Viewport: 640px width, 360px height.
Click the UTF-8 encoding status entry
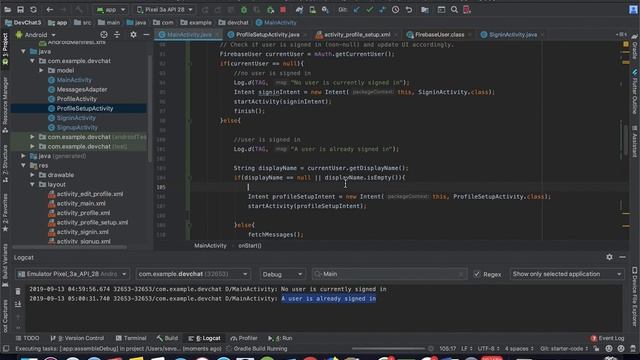488,349
